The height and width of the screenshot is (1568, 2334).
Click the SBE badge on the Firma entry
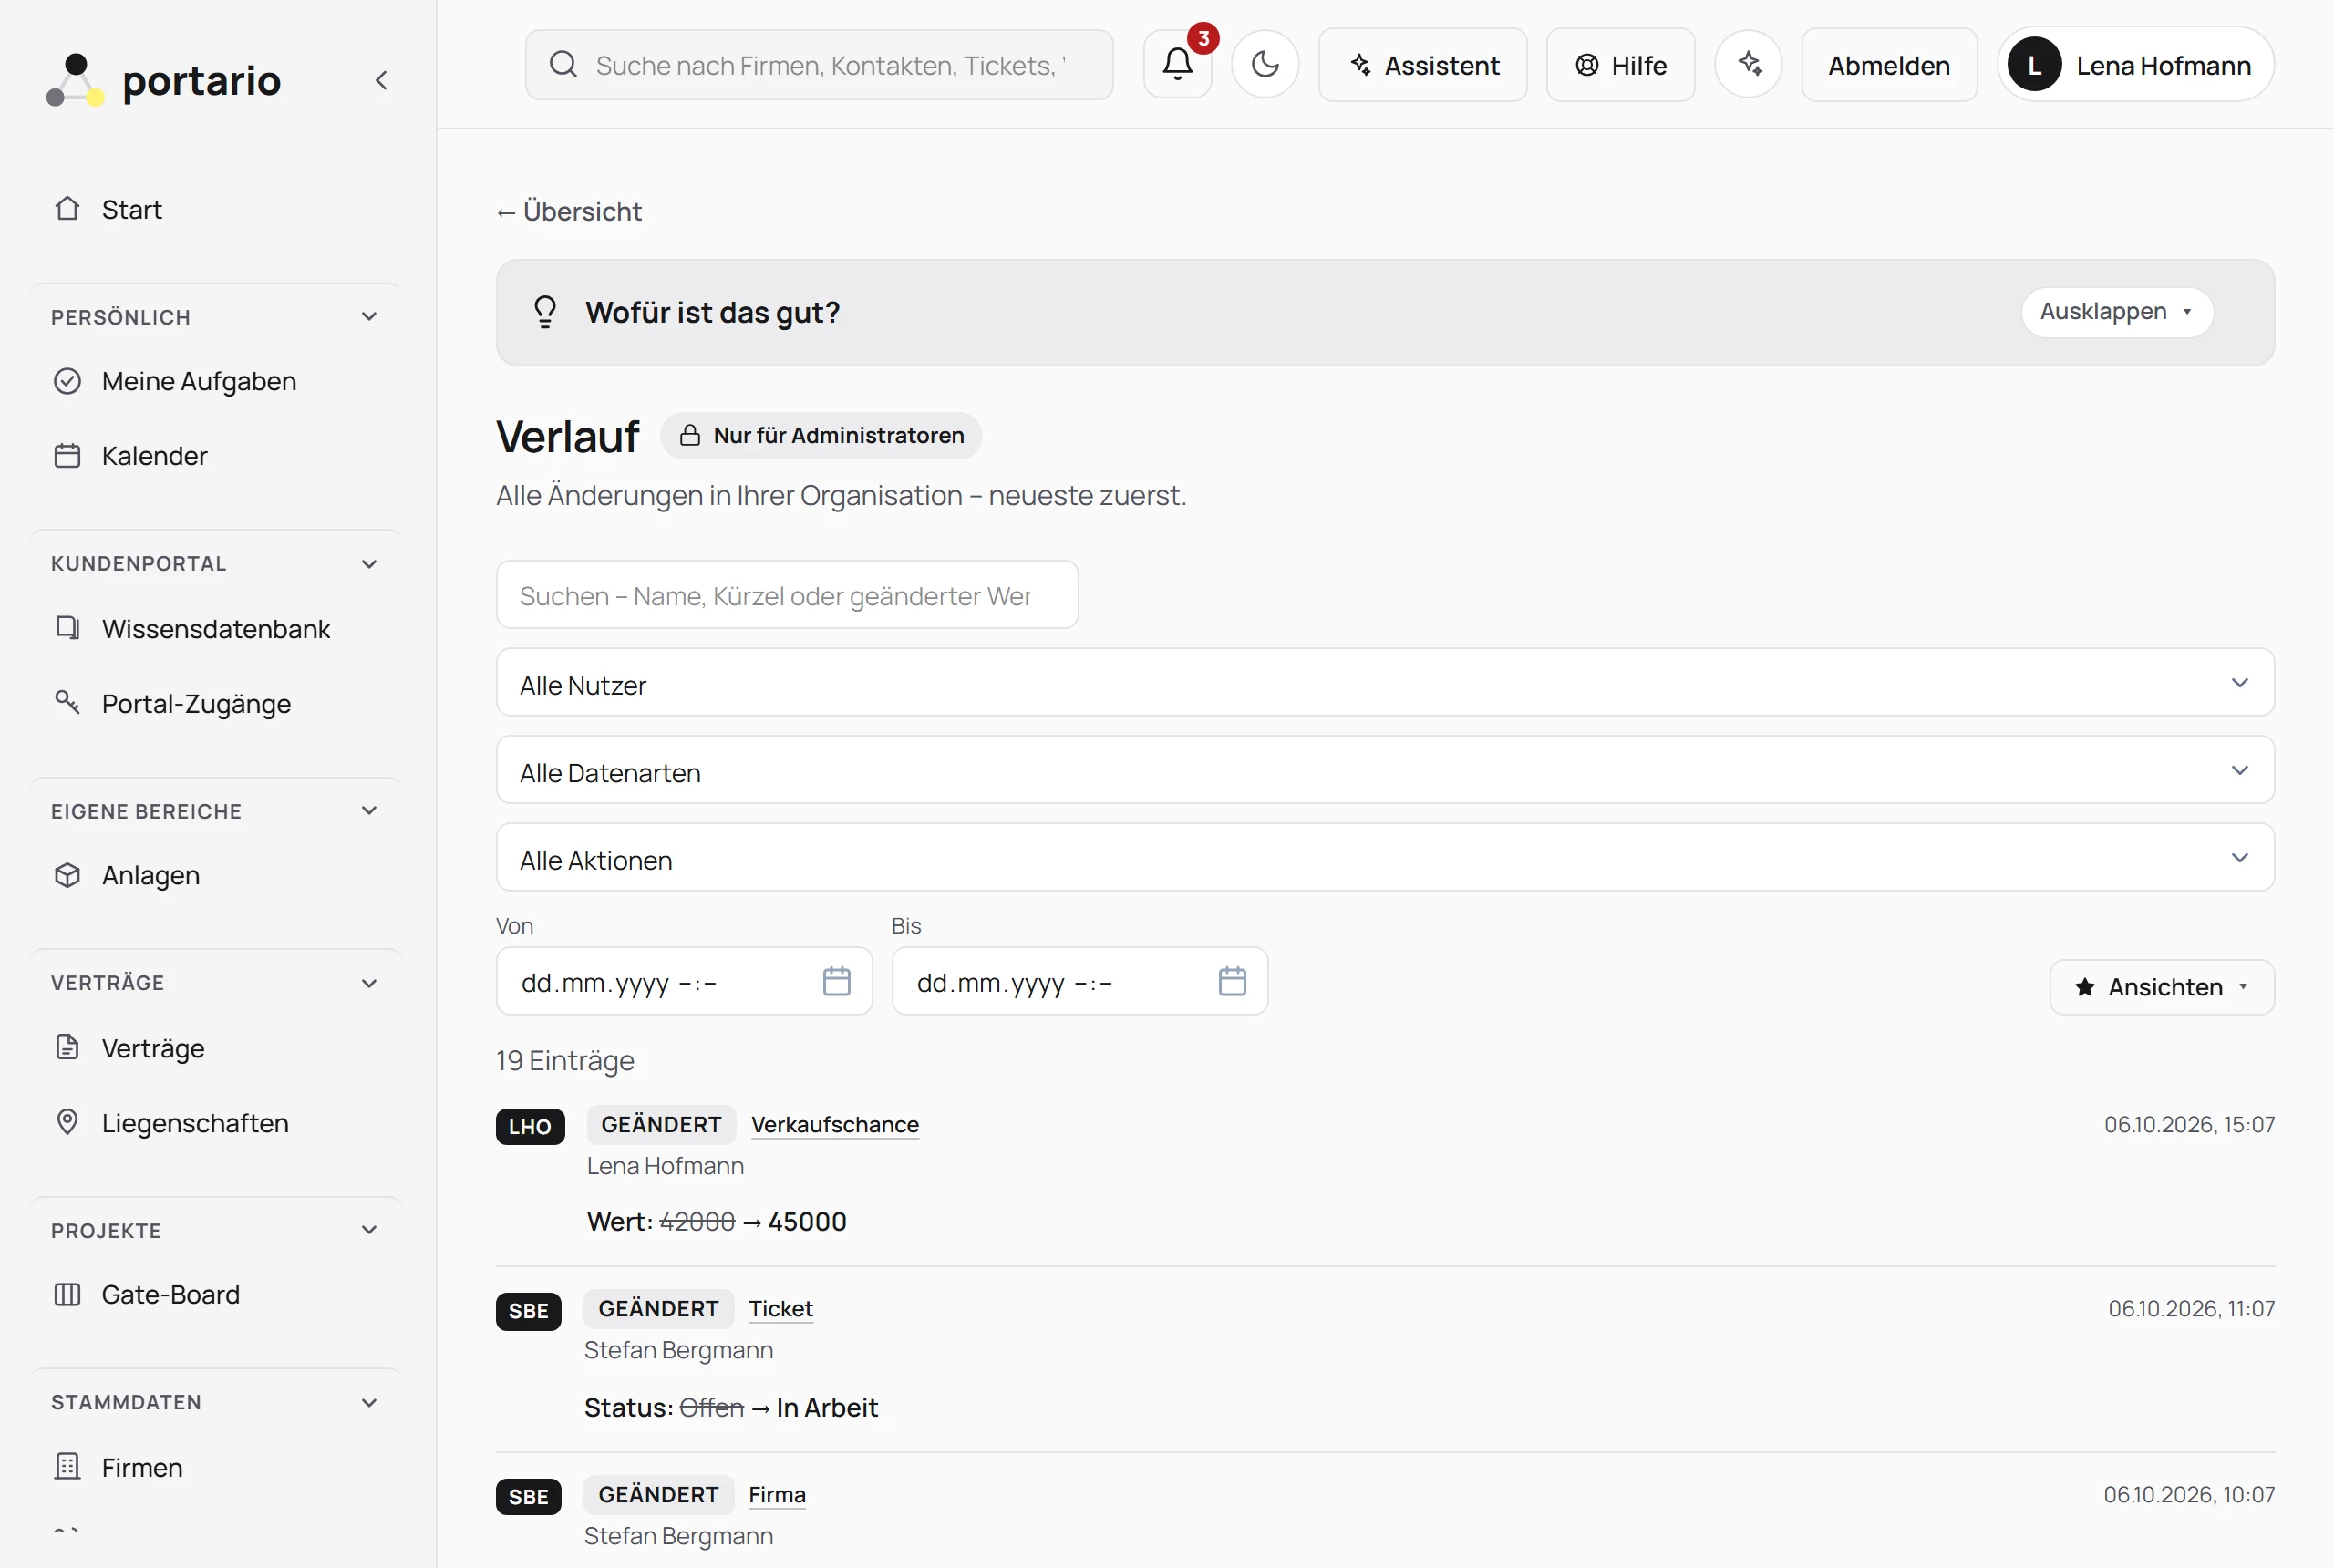pyautogui.click(x=528, y=1496)
